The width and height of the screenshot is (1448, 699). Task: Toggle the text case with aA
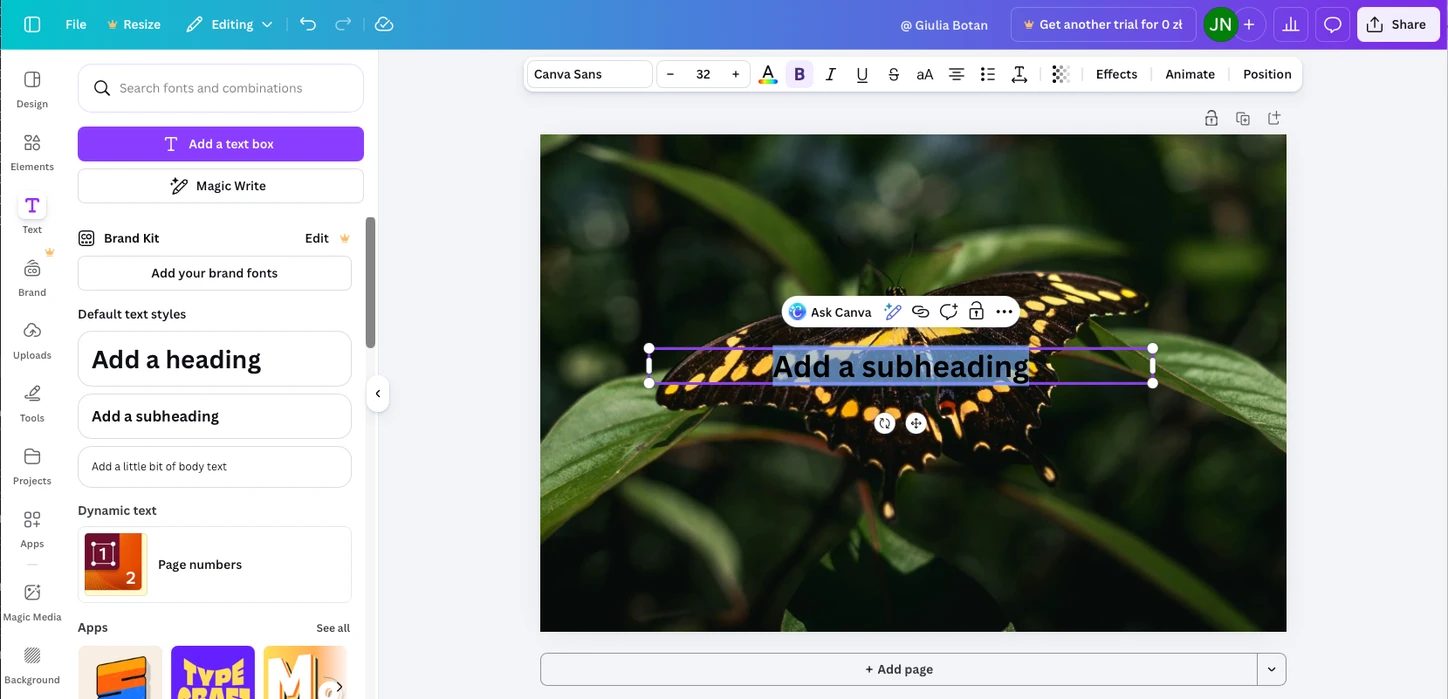pyautogui.click(x=924, y=73)
